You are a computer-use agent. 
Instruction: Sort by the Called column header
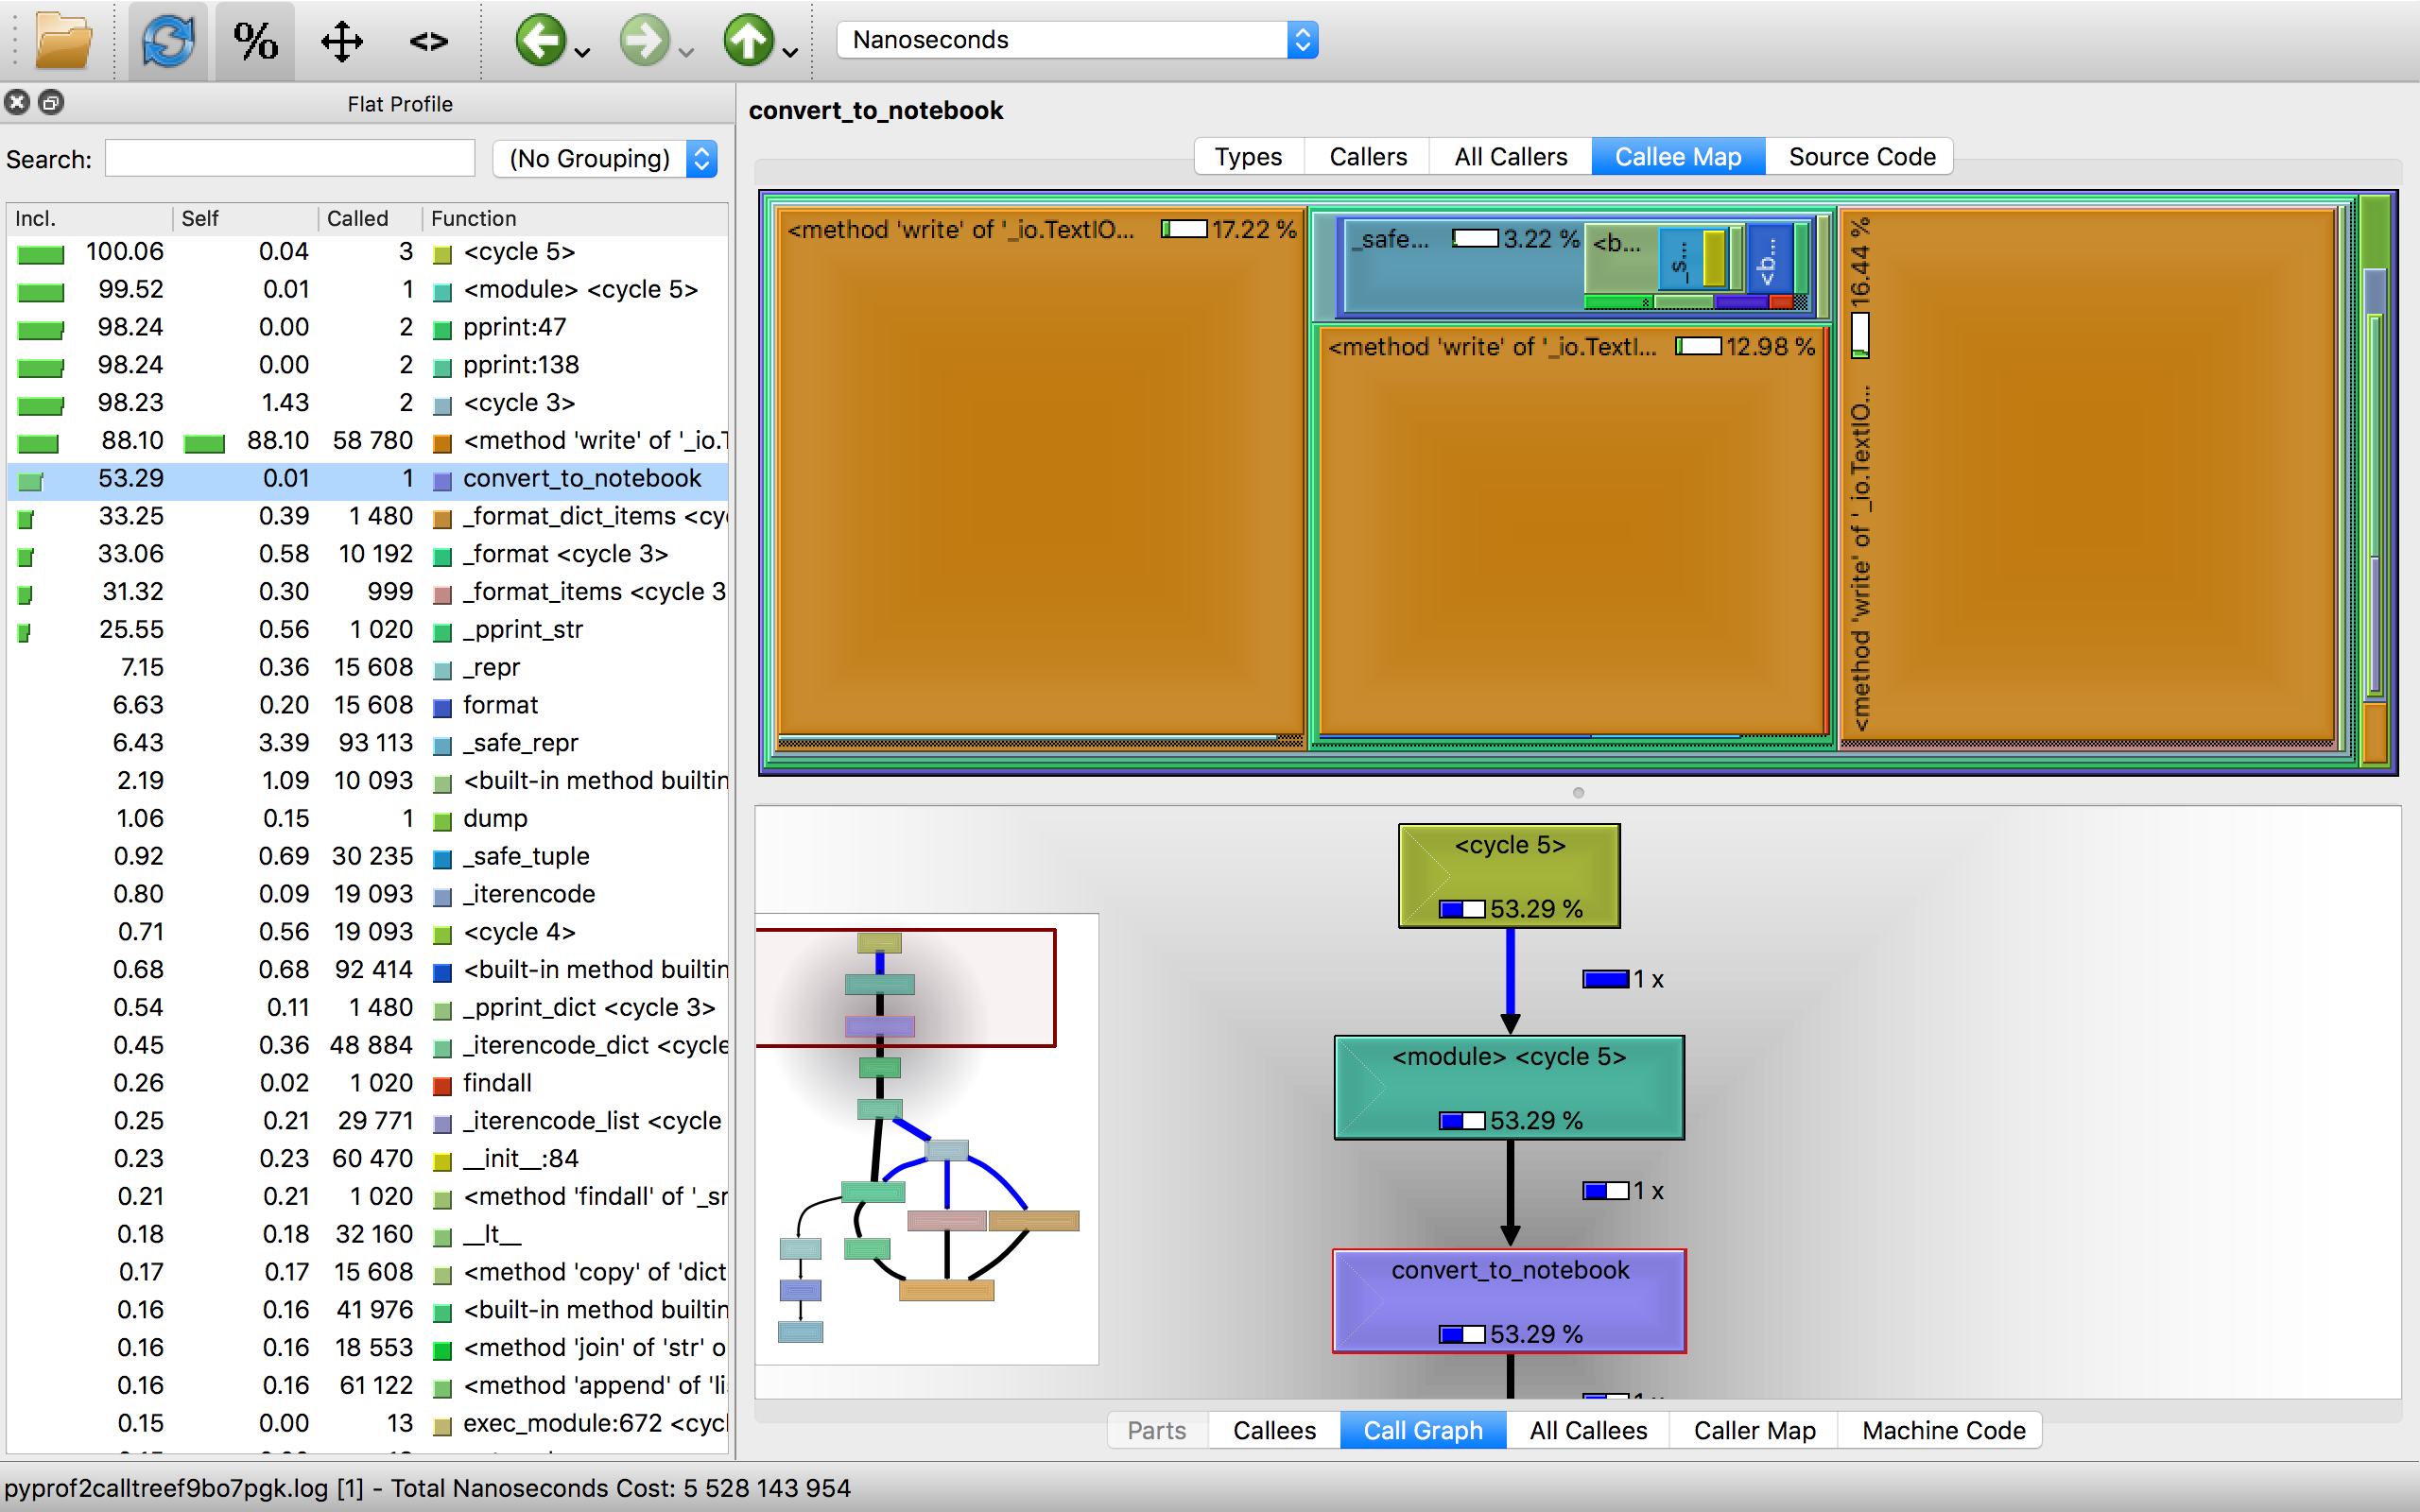357,218
